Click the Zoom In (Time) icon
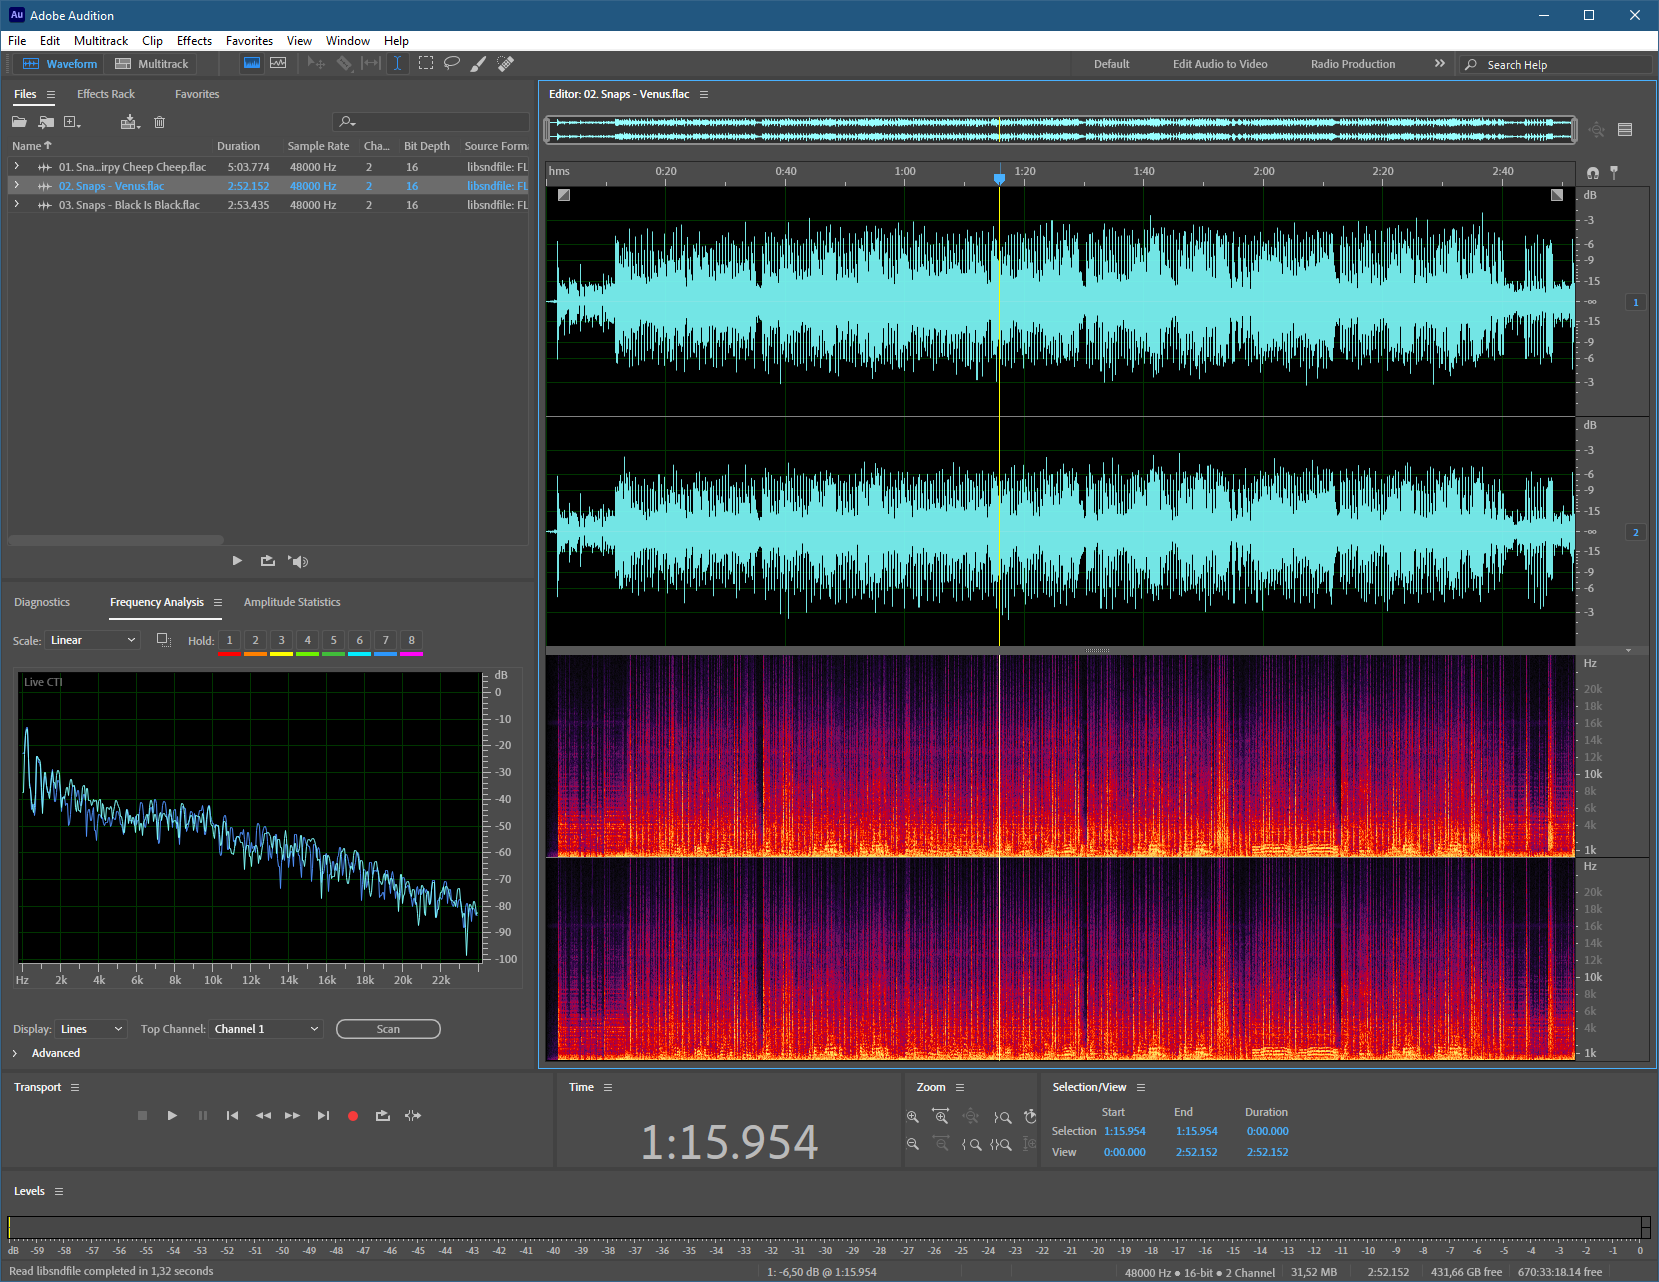 940,1116
